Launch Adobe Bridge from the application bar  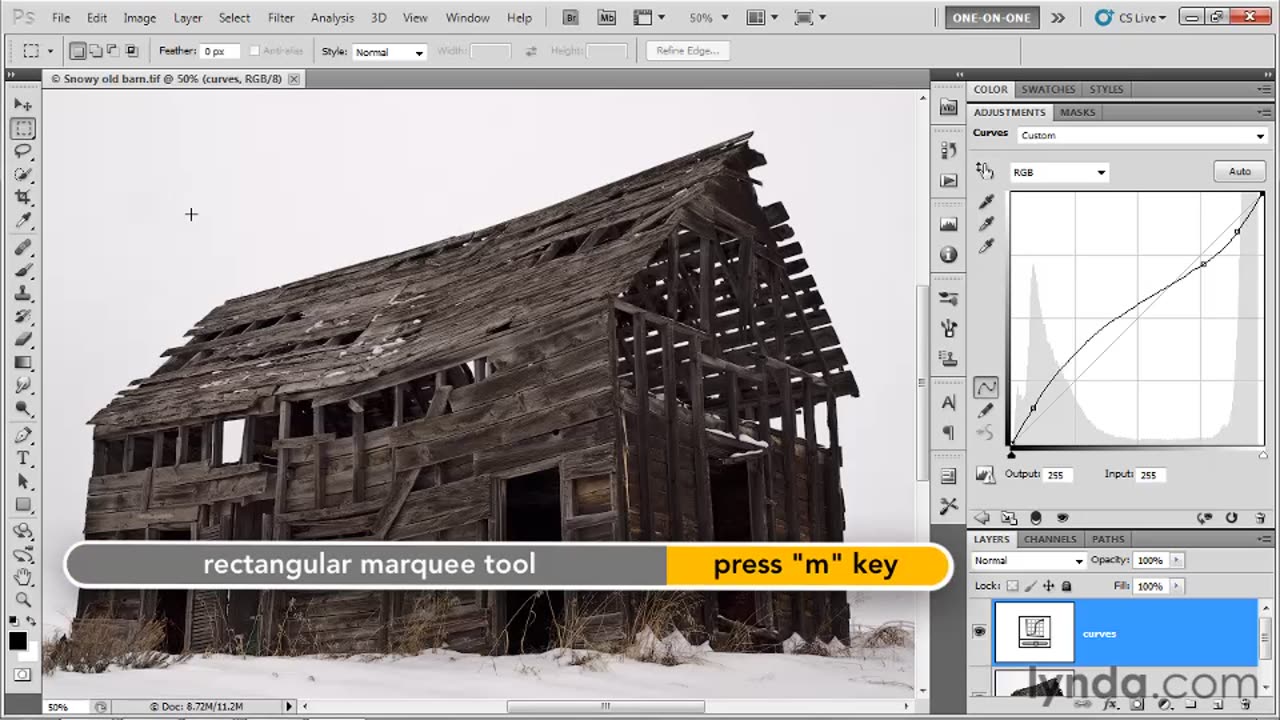pos(571,17)
